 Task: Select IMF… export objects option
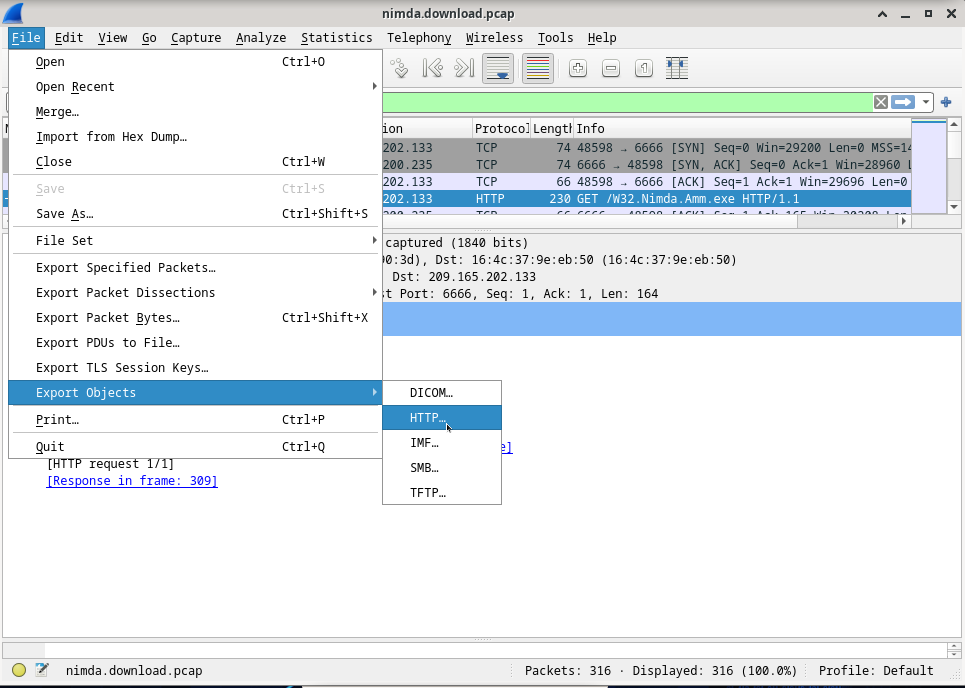[x=442, y=443]
